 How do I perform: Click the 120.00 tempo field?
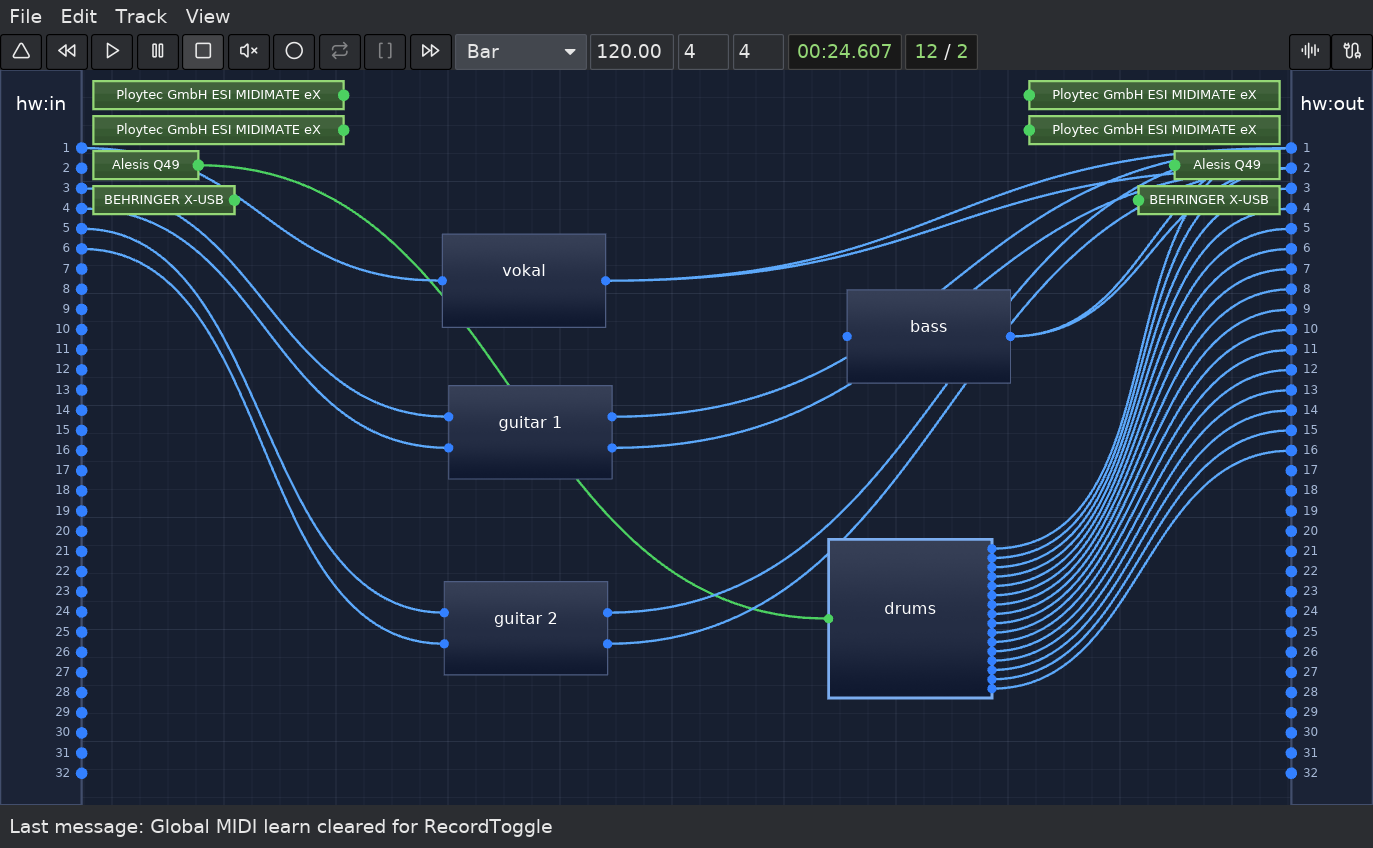click(631, 51)
